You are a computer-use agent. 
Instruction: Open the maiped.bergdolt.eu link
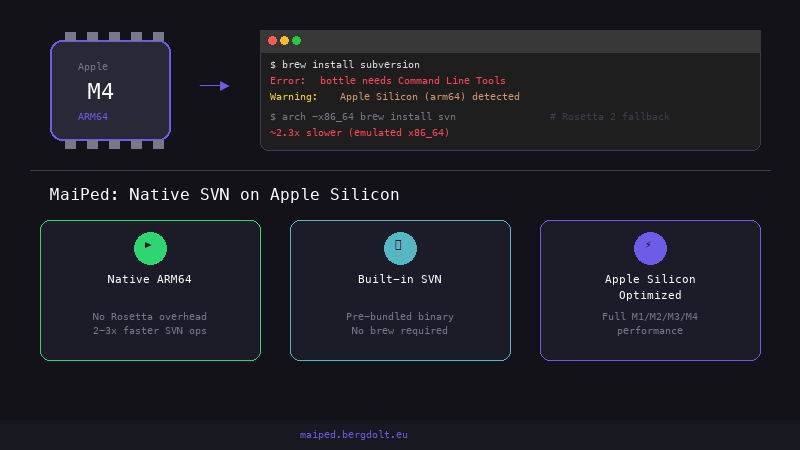pos(354,435)
